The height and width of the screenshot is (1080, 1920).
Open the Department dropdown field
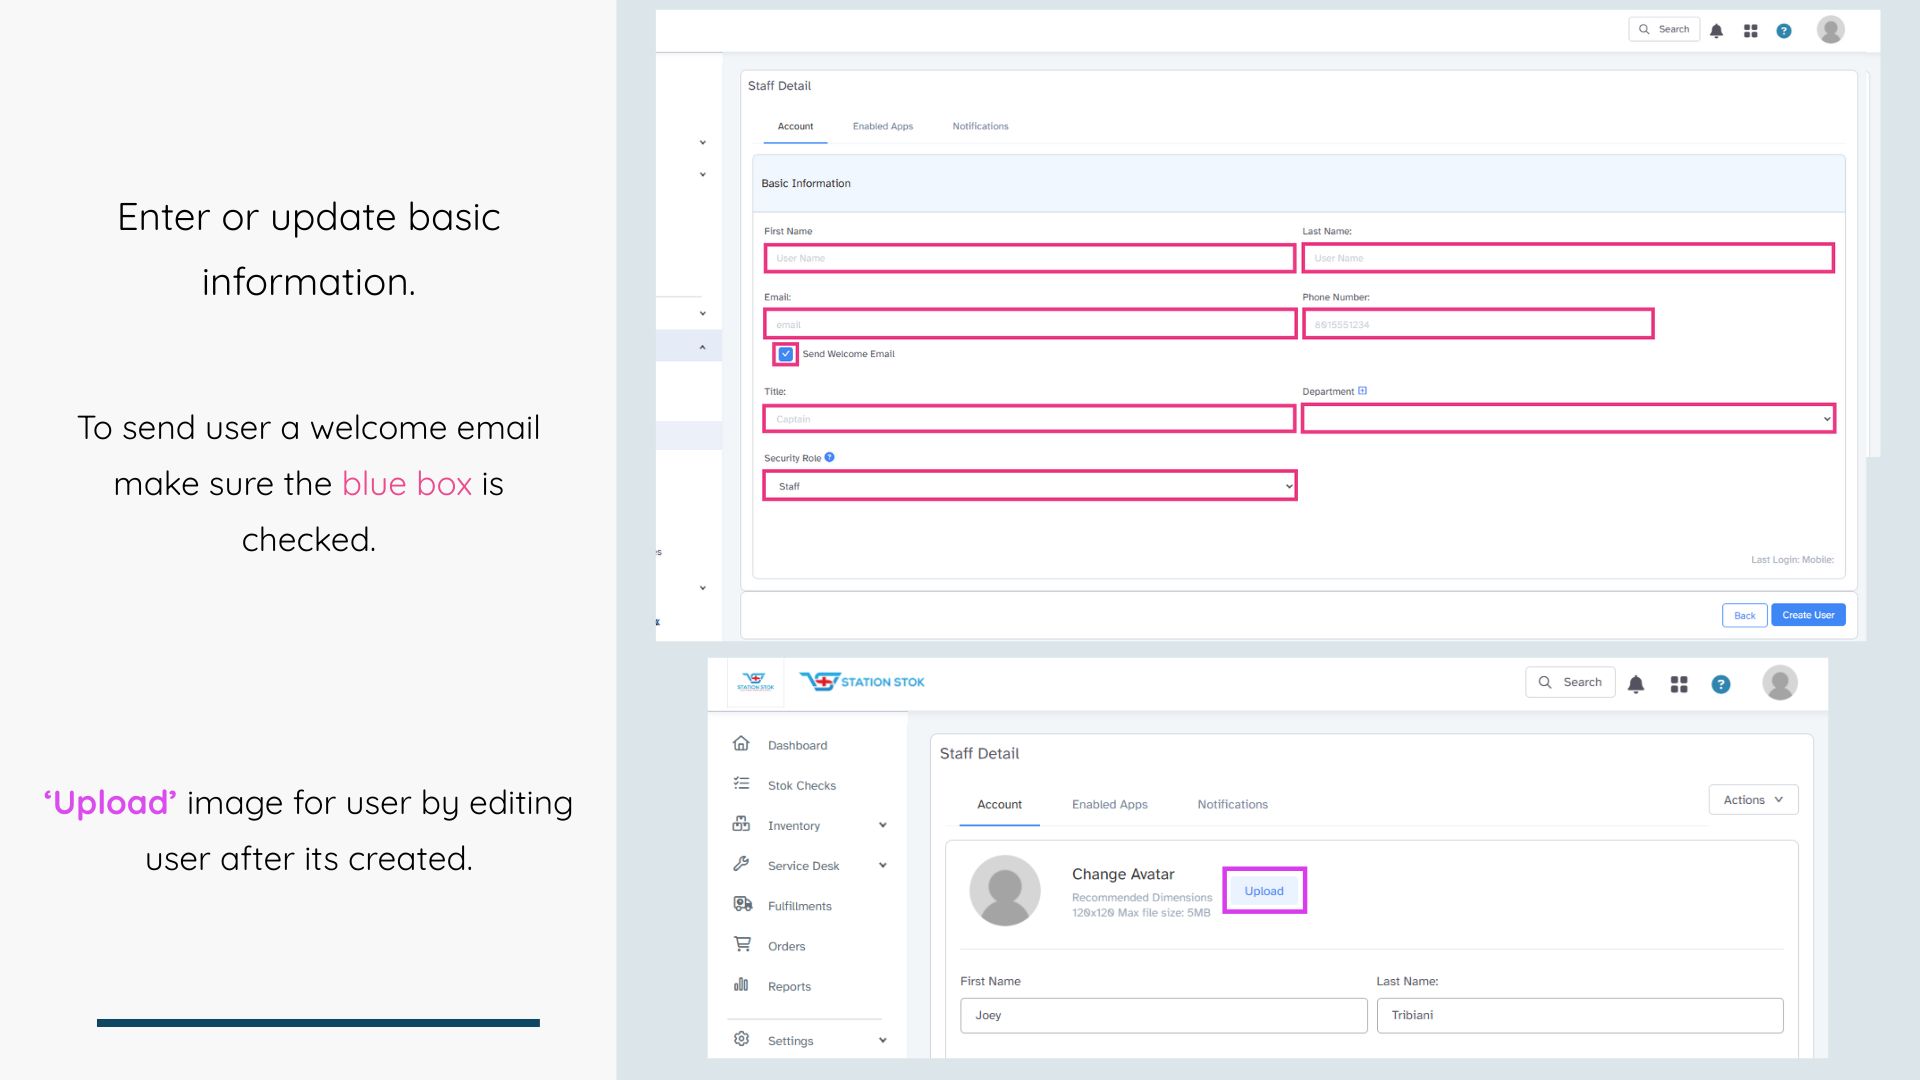point(1567,419)
